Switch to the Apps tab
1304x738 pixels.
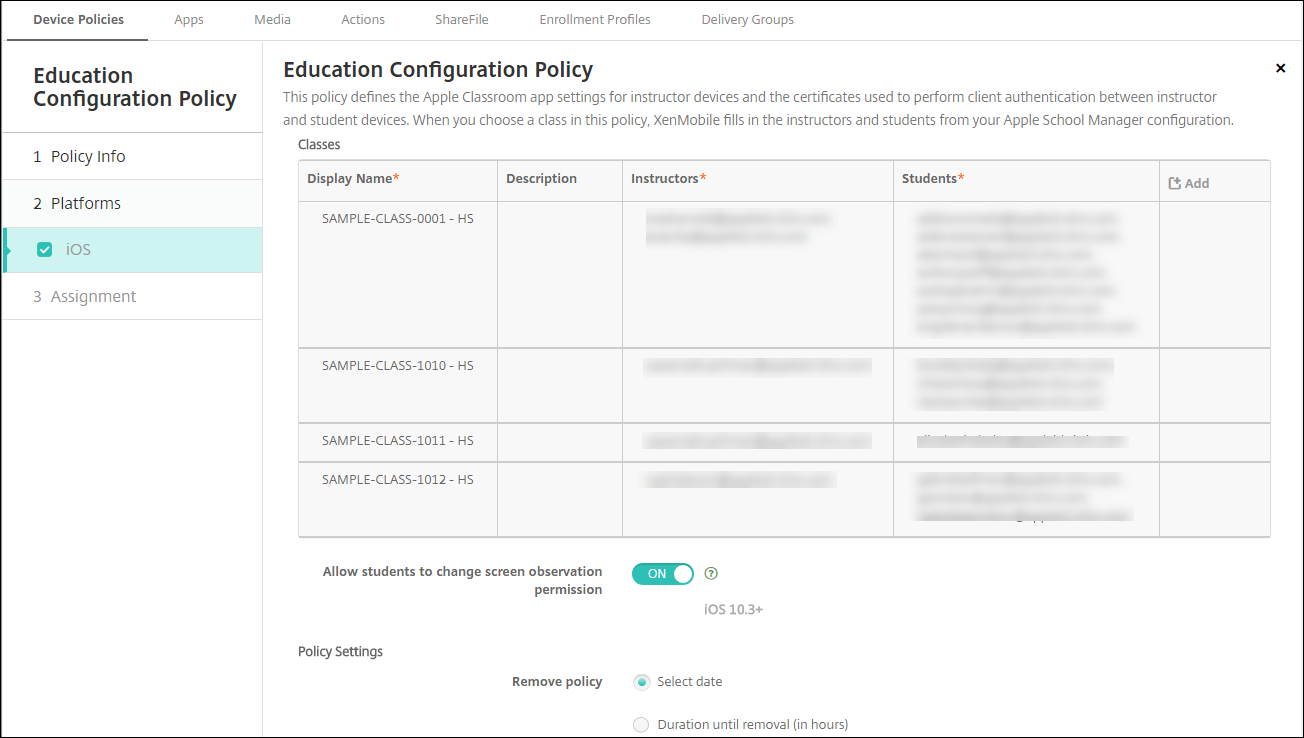pyautogui.click(x=189, y=19)
